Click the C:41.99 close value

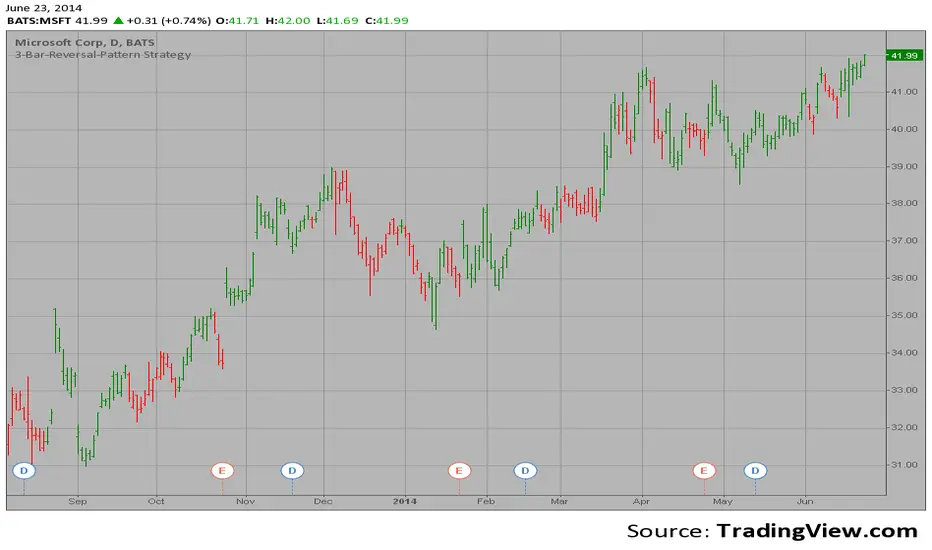386,20
